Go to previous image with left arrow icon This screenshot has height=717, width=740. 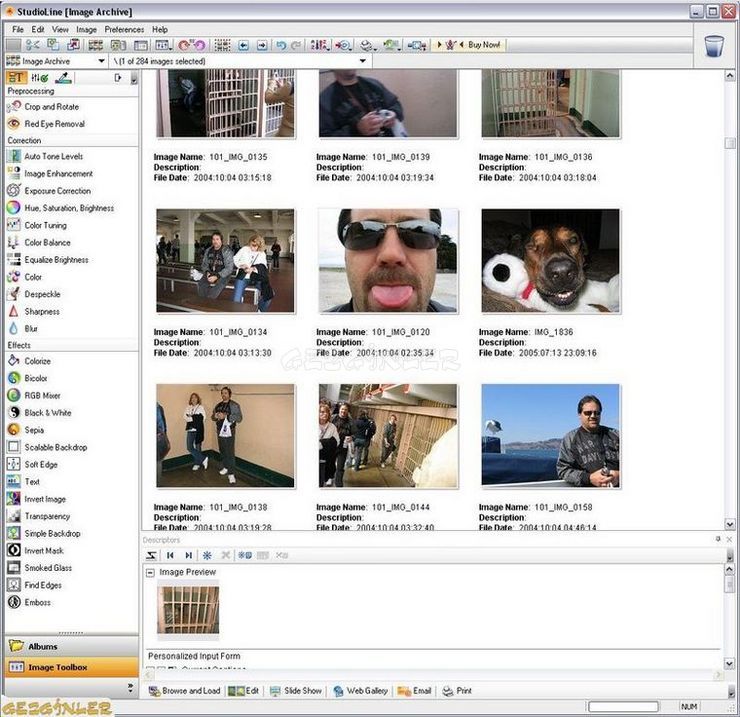[x=243, y=45]
